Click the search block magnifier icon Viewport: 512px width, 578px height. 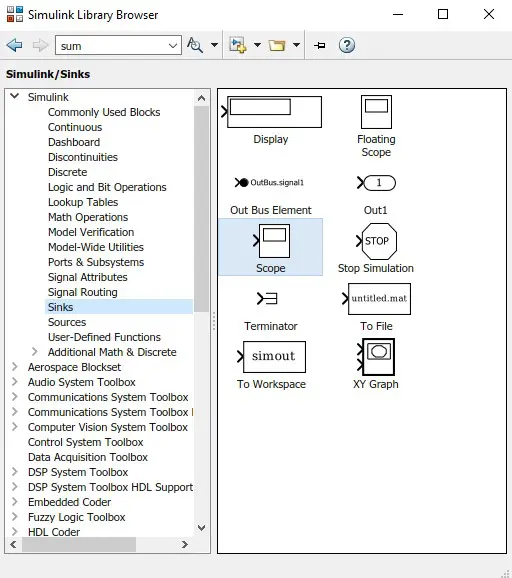click(x=195, y=45)
